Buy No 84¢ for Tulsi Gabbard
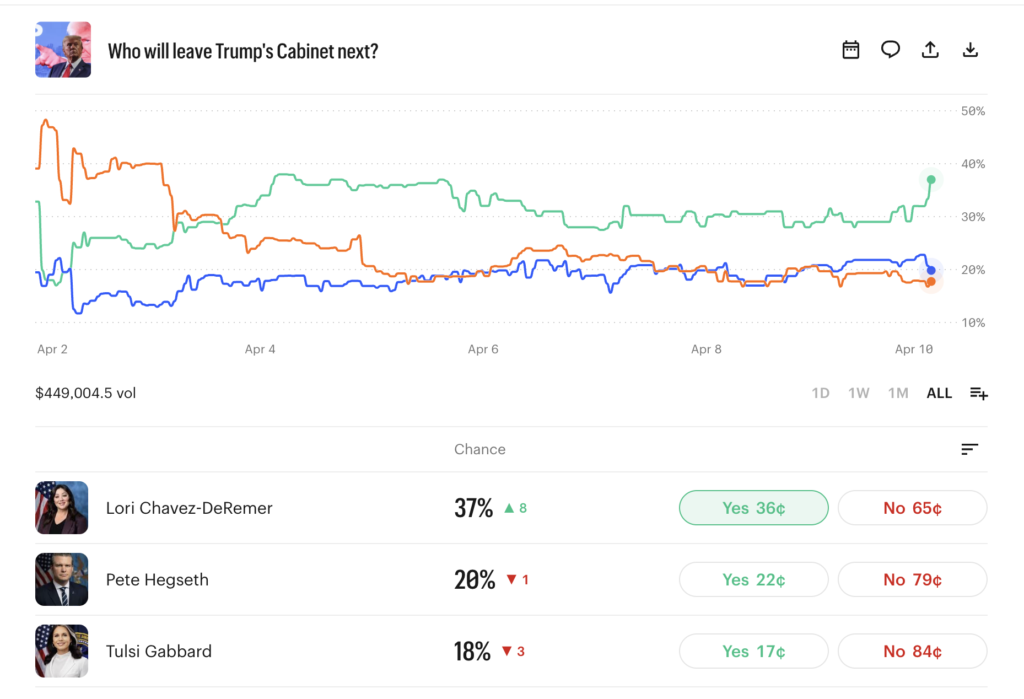Screen dimensions: 1024x699 pyautogui.click(x=912, y=652)
